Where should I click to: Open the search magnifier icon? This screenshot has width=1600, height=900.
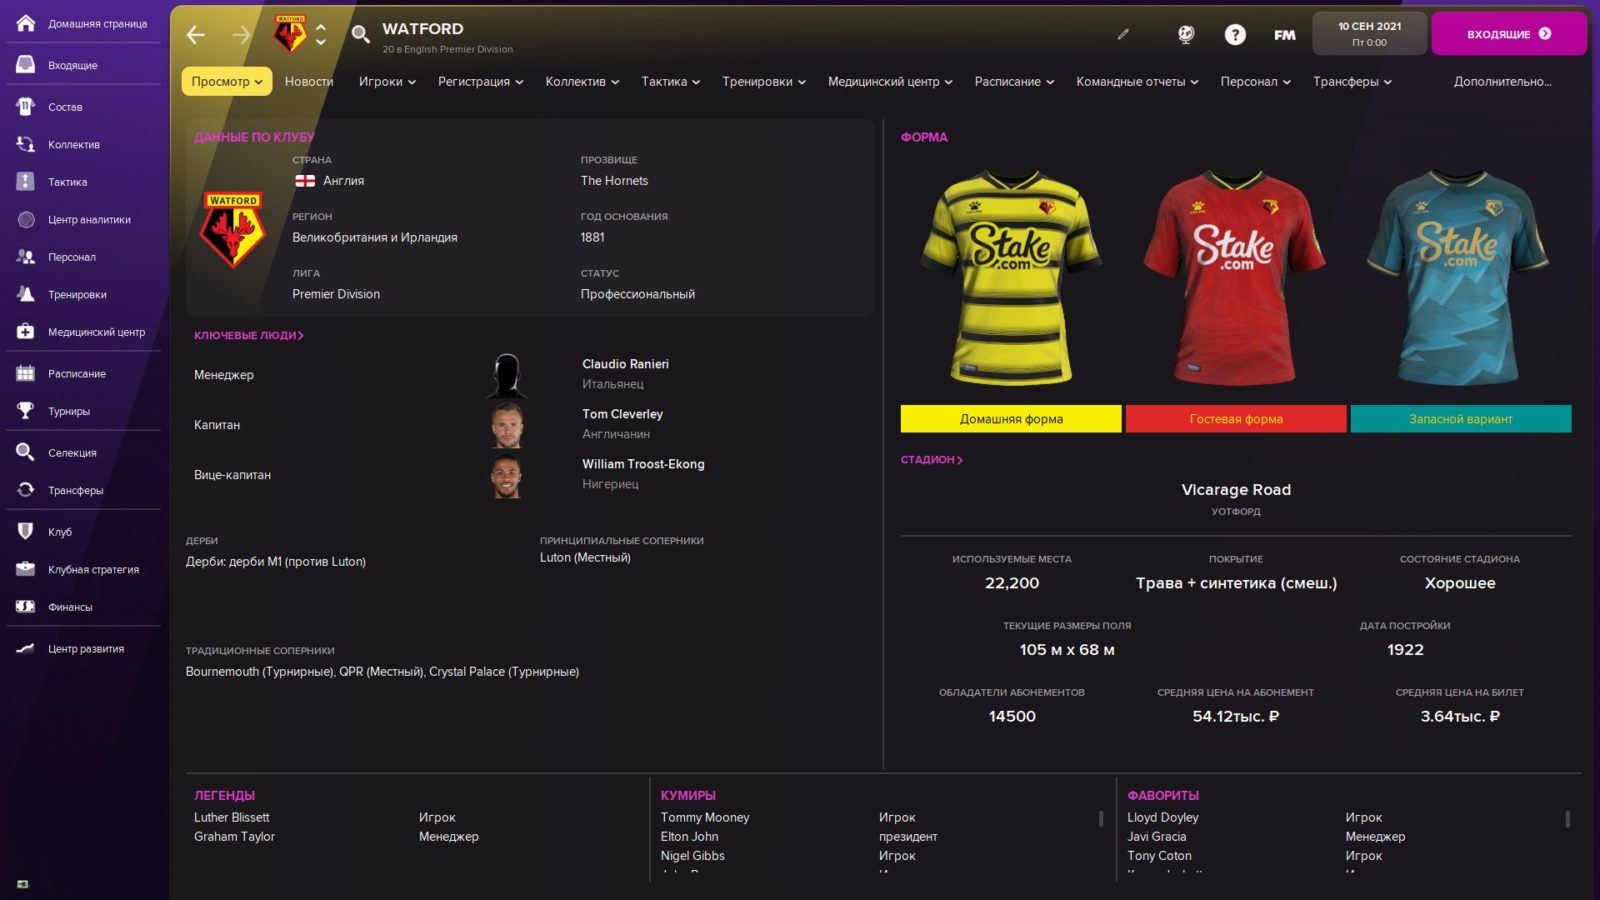coord(360,35)
